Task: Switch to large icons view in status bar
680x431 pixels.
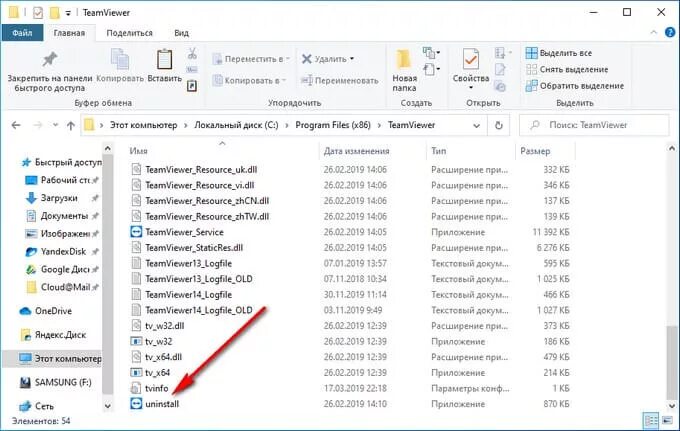Action: pyautogui.click(x=667, y=421)
